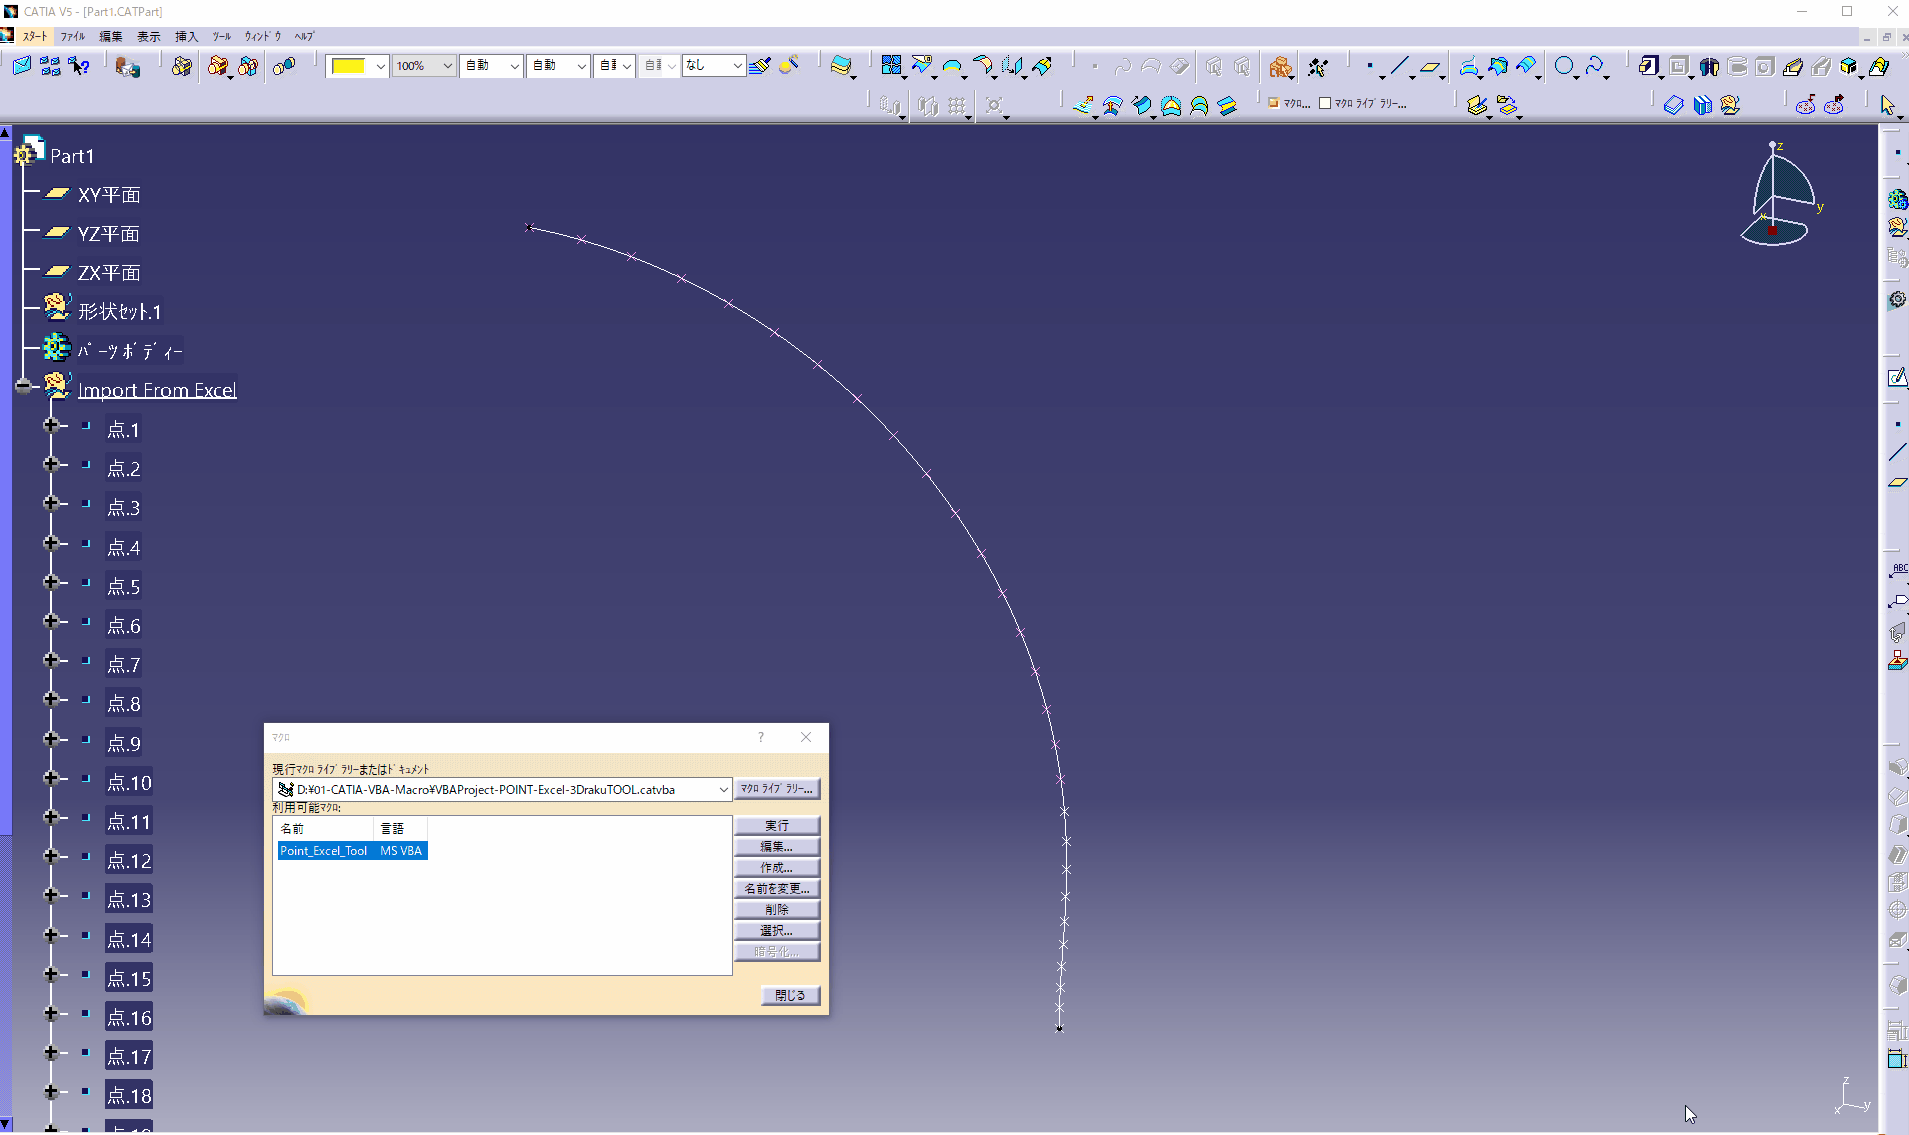Viewport: 1909px width, 1135px height.
Task: Select the Circle tool
Action: coord(1562,66)
